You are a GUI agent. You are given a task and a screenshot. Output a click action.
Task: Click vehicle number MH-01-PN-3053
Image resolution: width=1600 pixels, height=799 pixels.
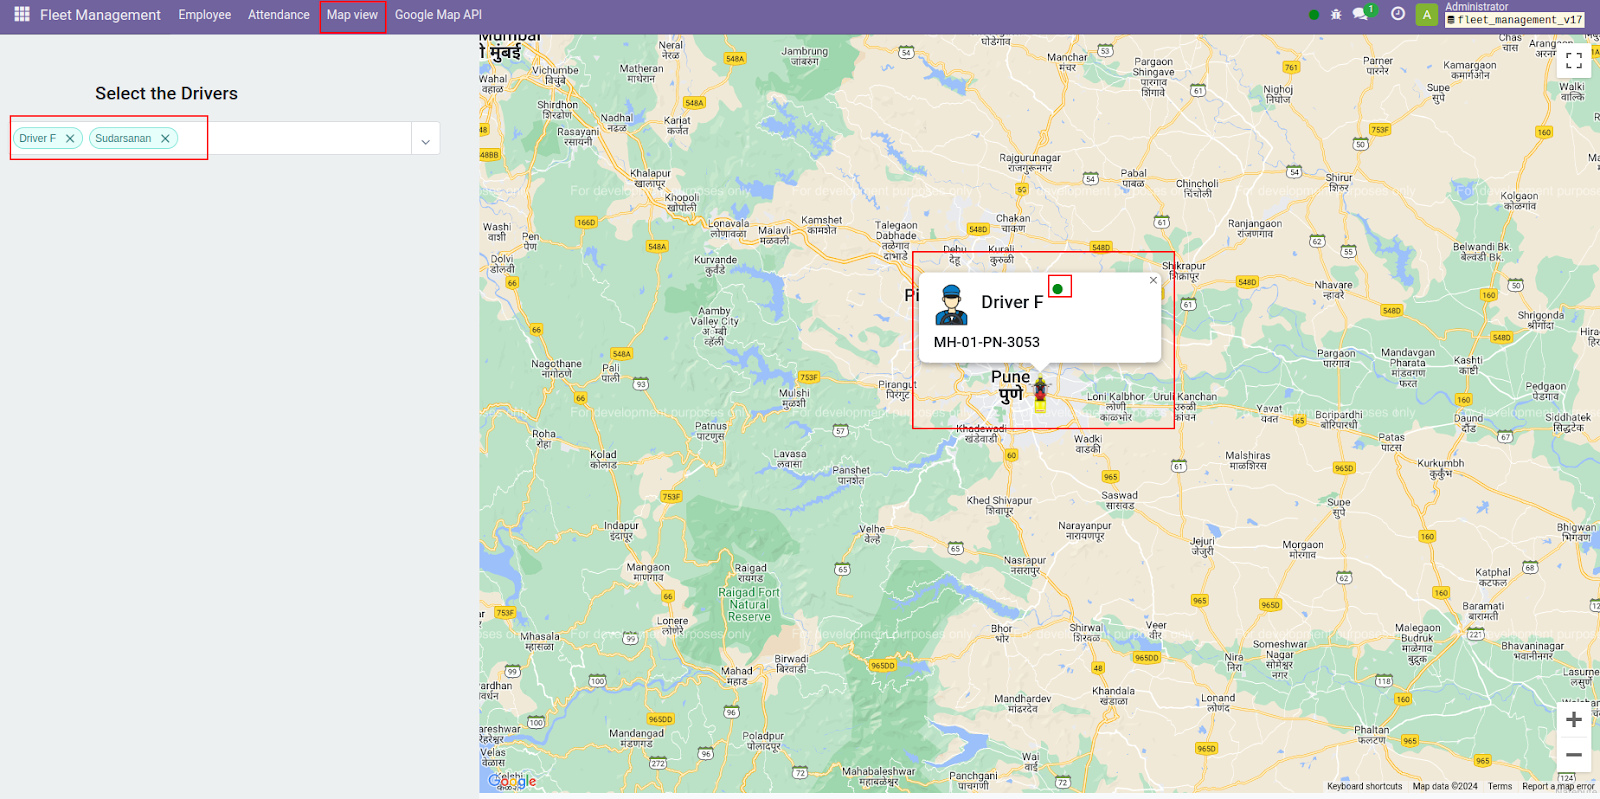point(987,342)
